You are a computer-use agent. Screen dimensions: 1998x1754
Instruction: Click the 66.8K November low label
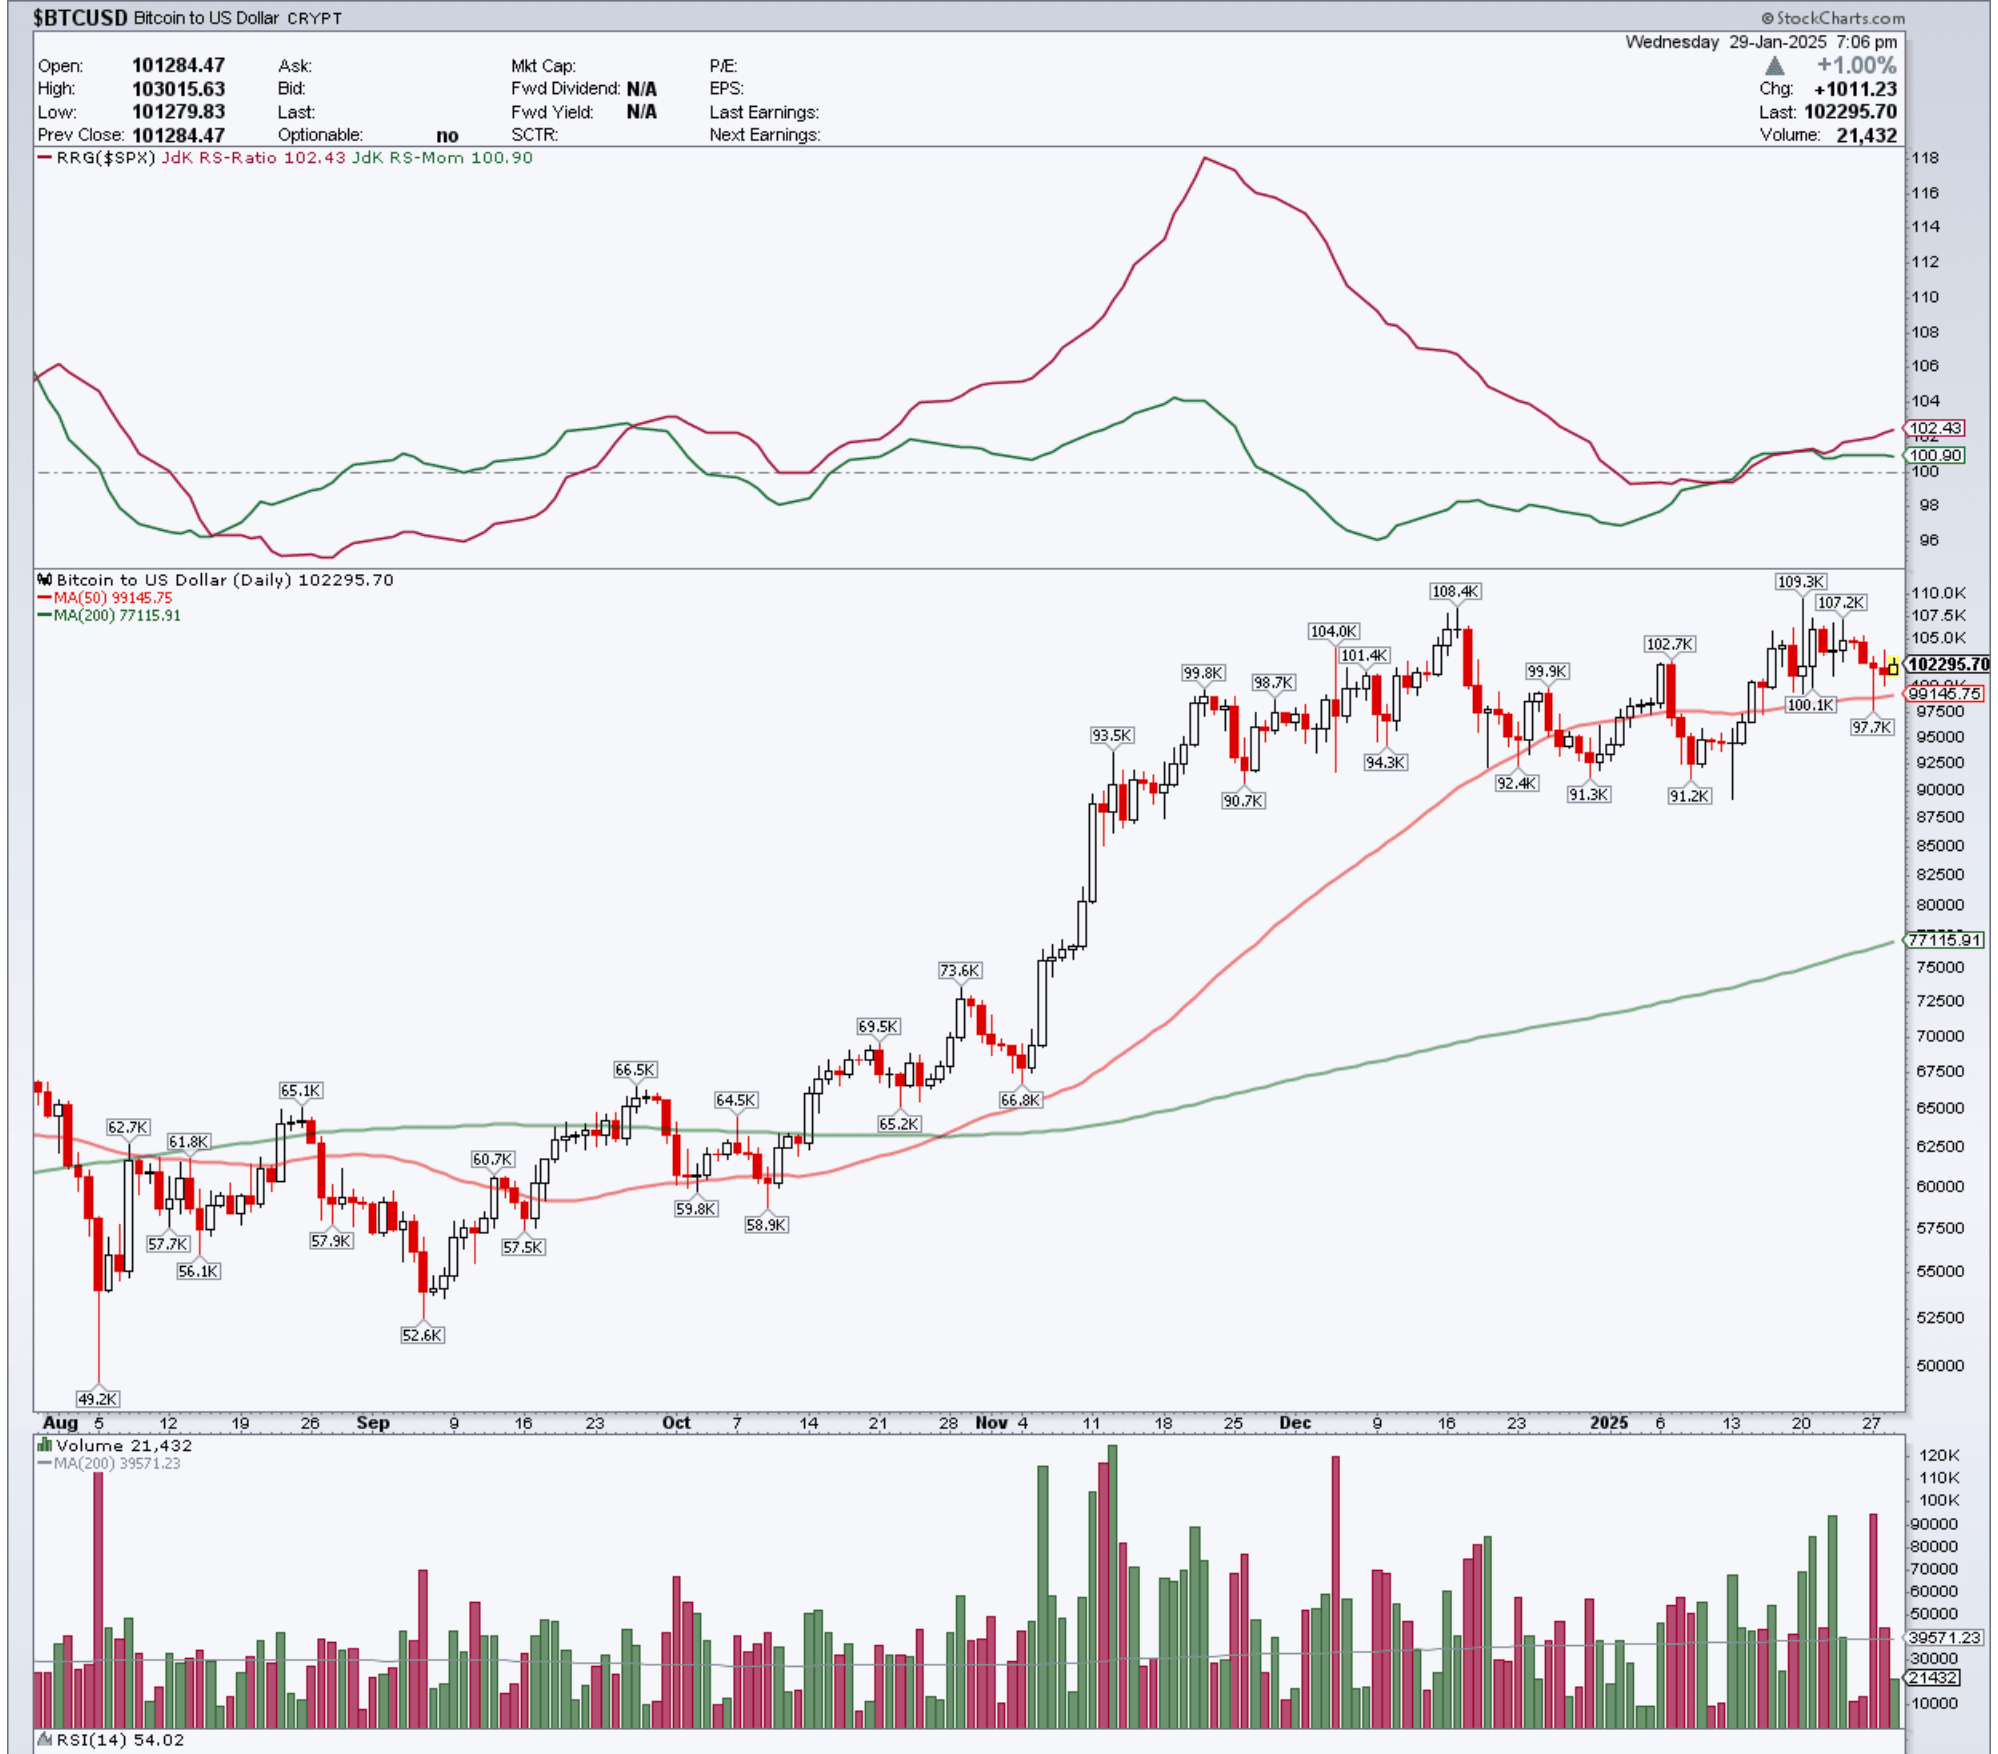point(1021,1100)
